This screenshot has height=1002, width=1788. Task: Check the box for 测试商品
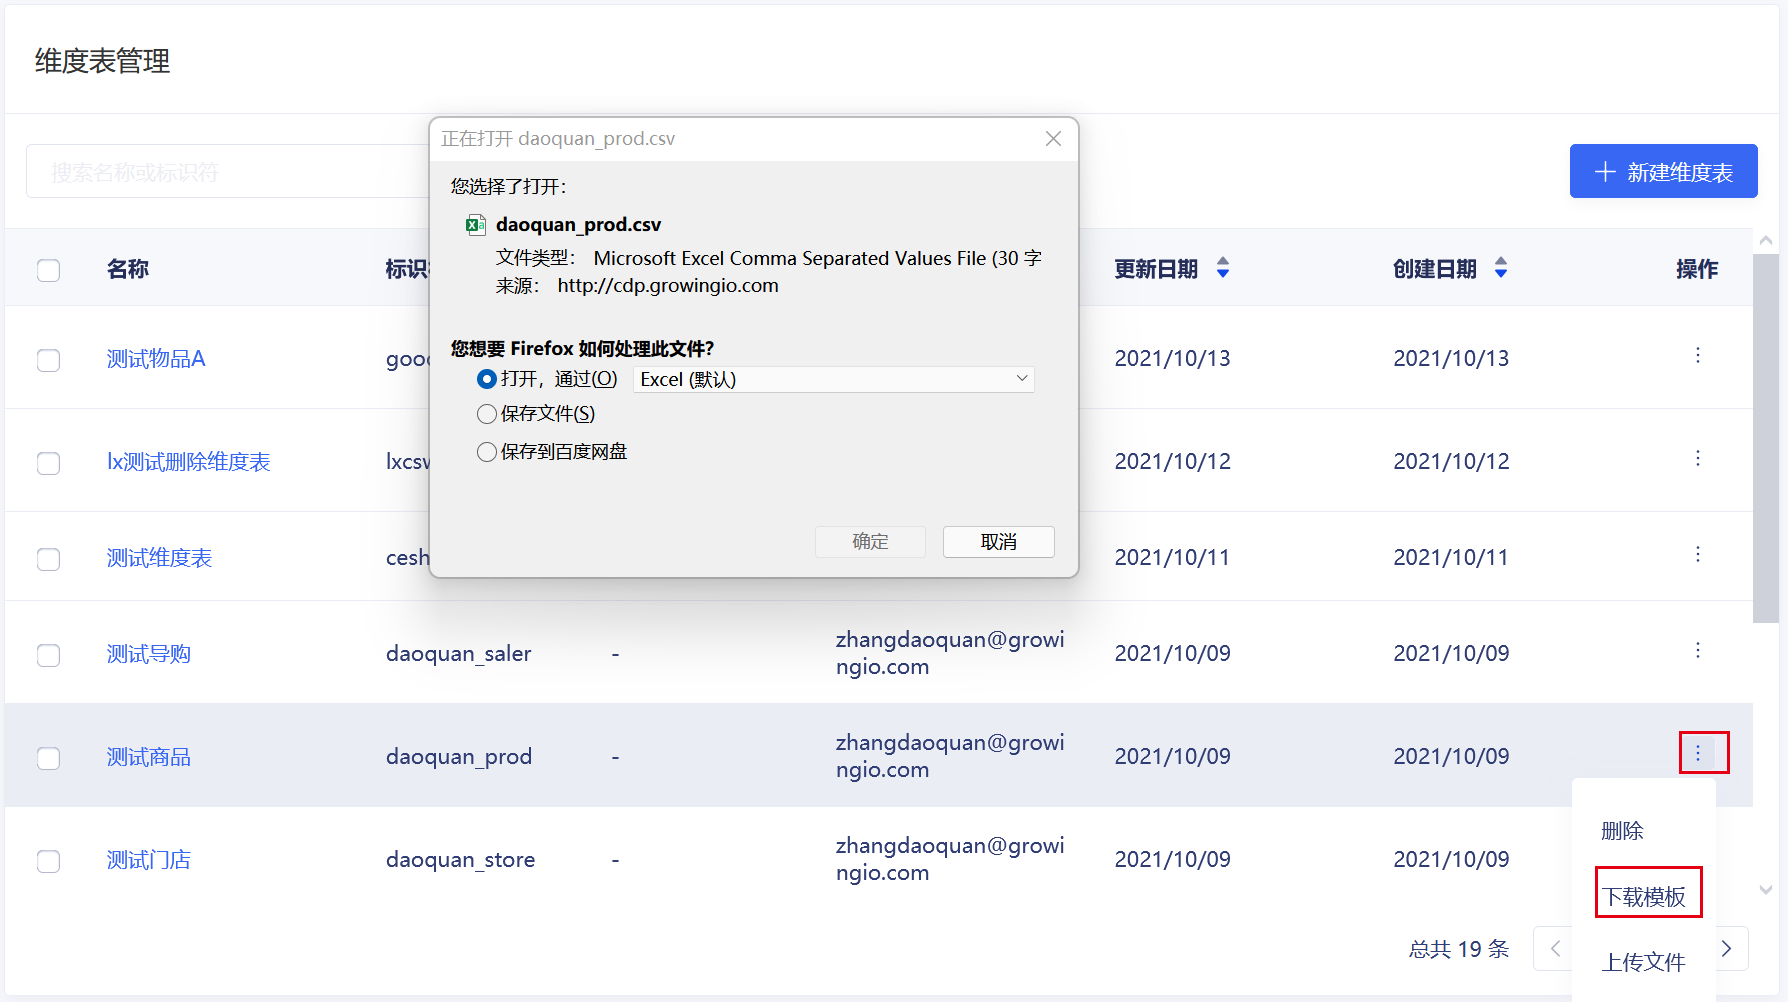(48, 758)
